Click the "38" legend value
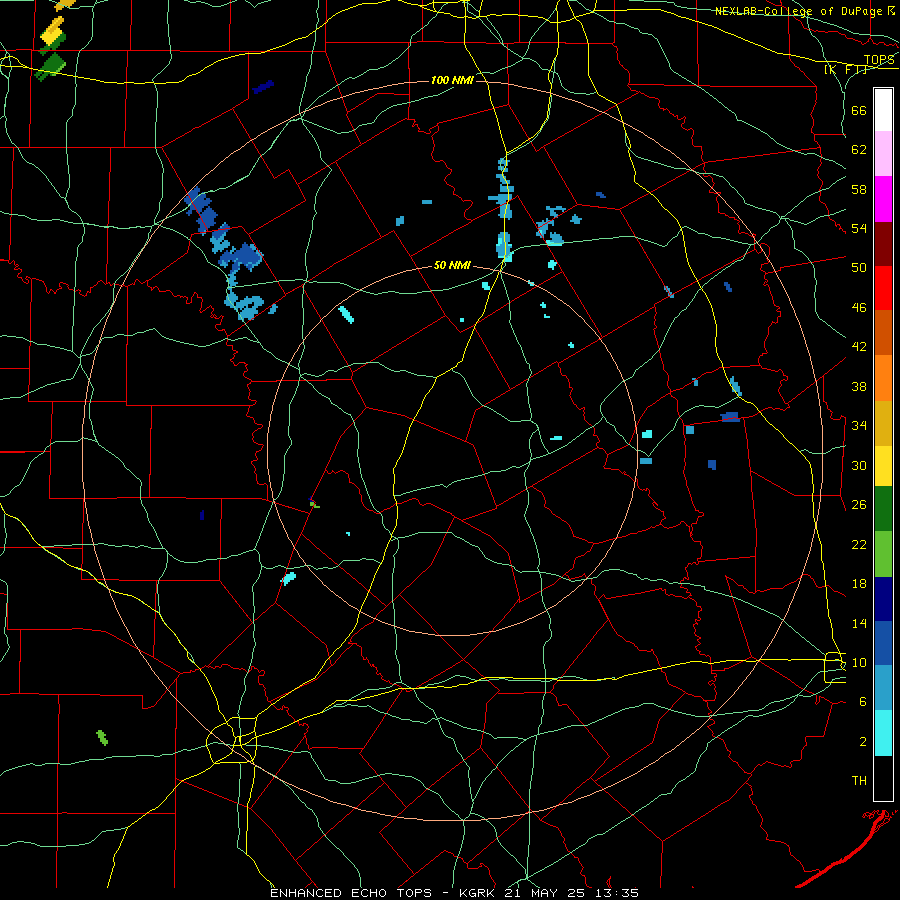Screen dimensions: 900x900 859,386
